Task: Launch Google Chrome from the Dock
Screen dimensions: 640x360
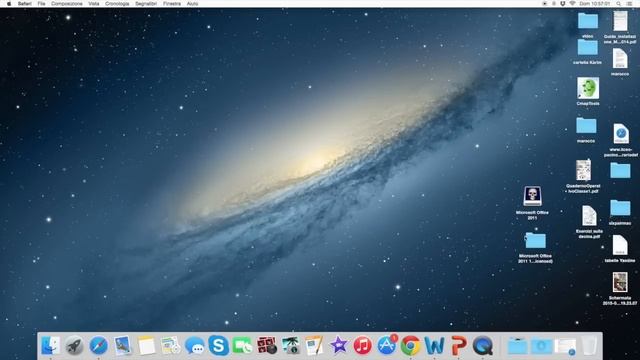Action: 410,346
